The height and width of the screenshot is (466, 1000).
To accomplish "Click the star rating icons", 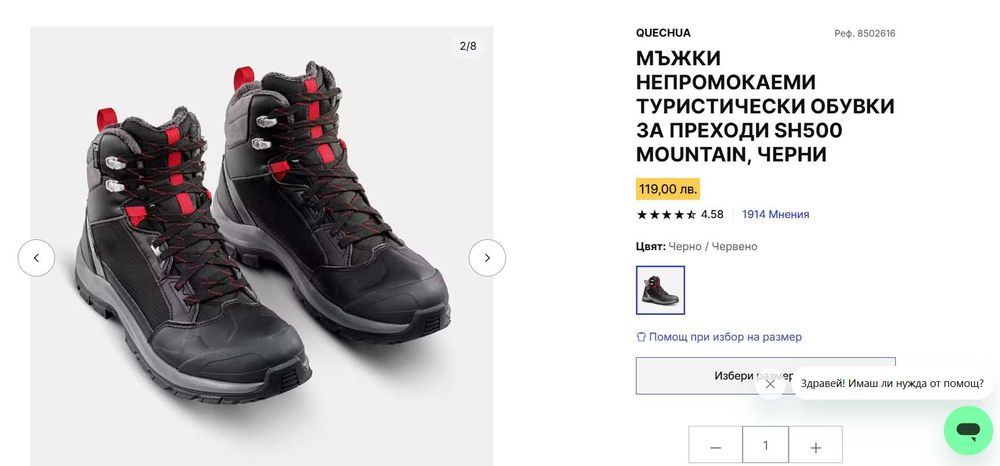I will [x=666, y=214].
